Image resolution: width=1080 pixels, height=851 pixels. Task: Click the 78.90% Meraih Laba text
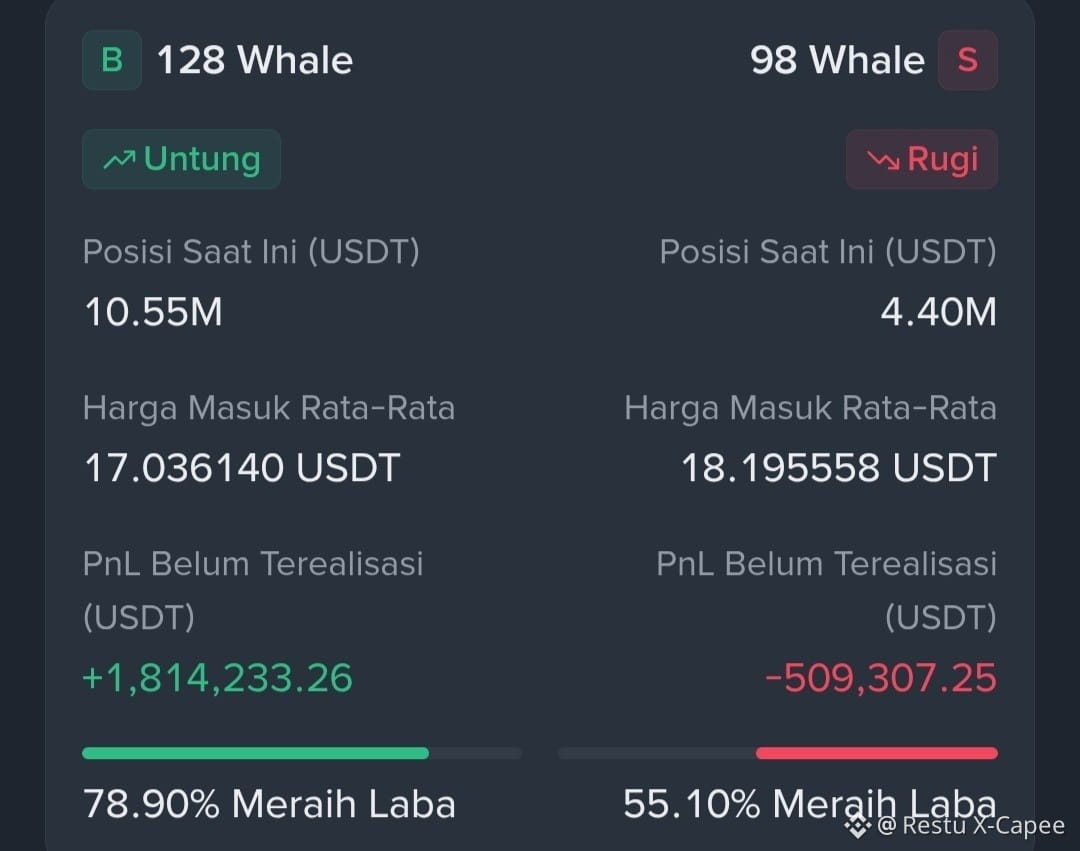269,803
